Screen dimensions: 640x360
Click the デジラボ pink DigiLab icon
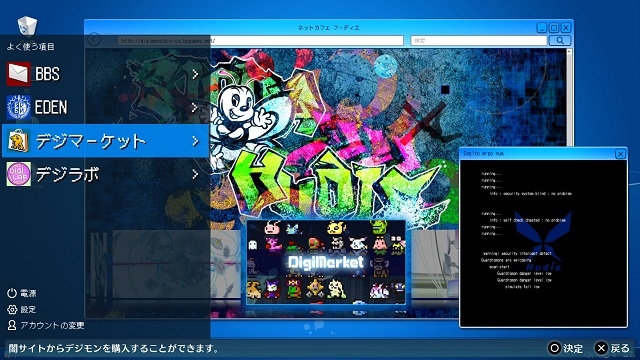pos(18,174)
